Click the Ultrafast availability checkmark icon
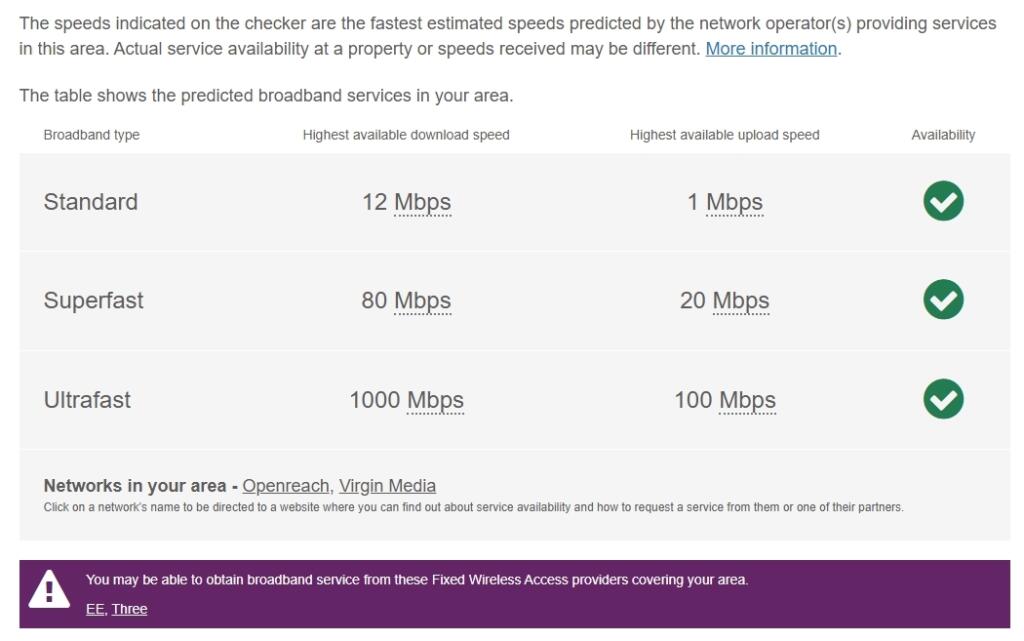1024x641 pixels. pyautogui.click(x=943, y=399)
